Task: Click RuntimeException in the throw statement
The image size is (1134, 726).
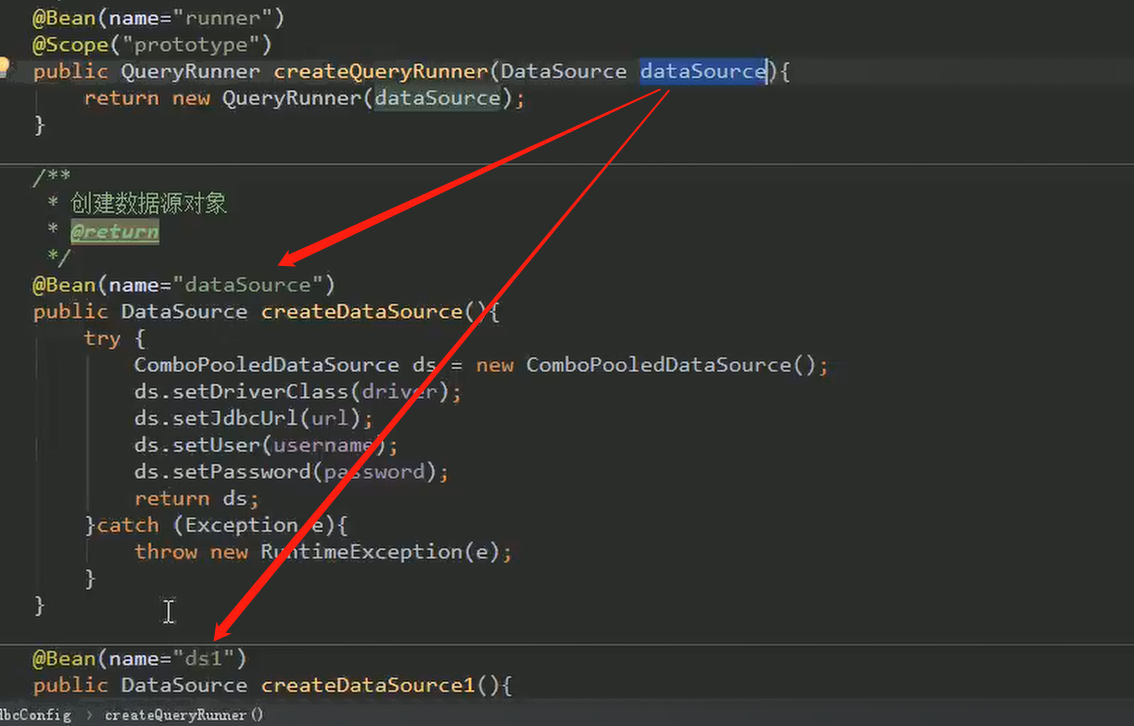Action: tap(362, 552)
